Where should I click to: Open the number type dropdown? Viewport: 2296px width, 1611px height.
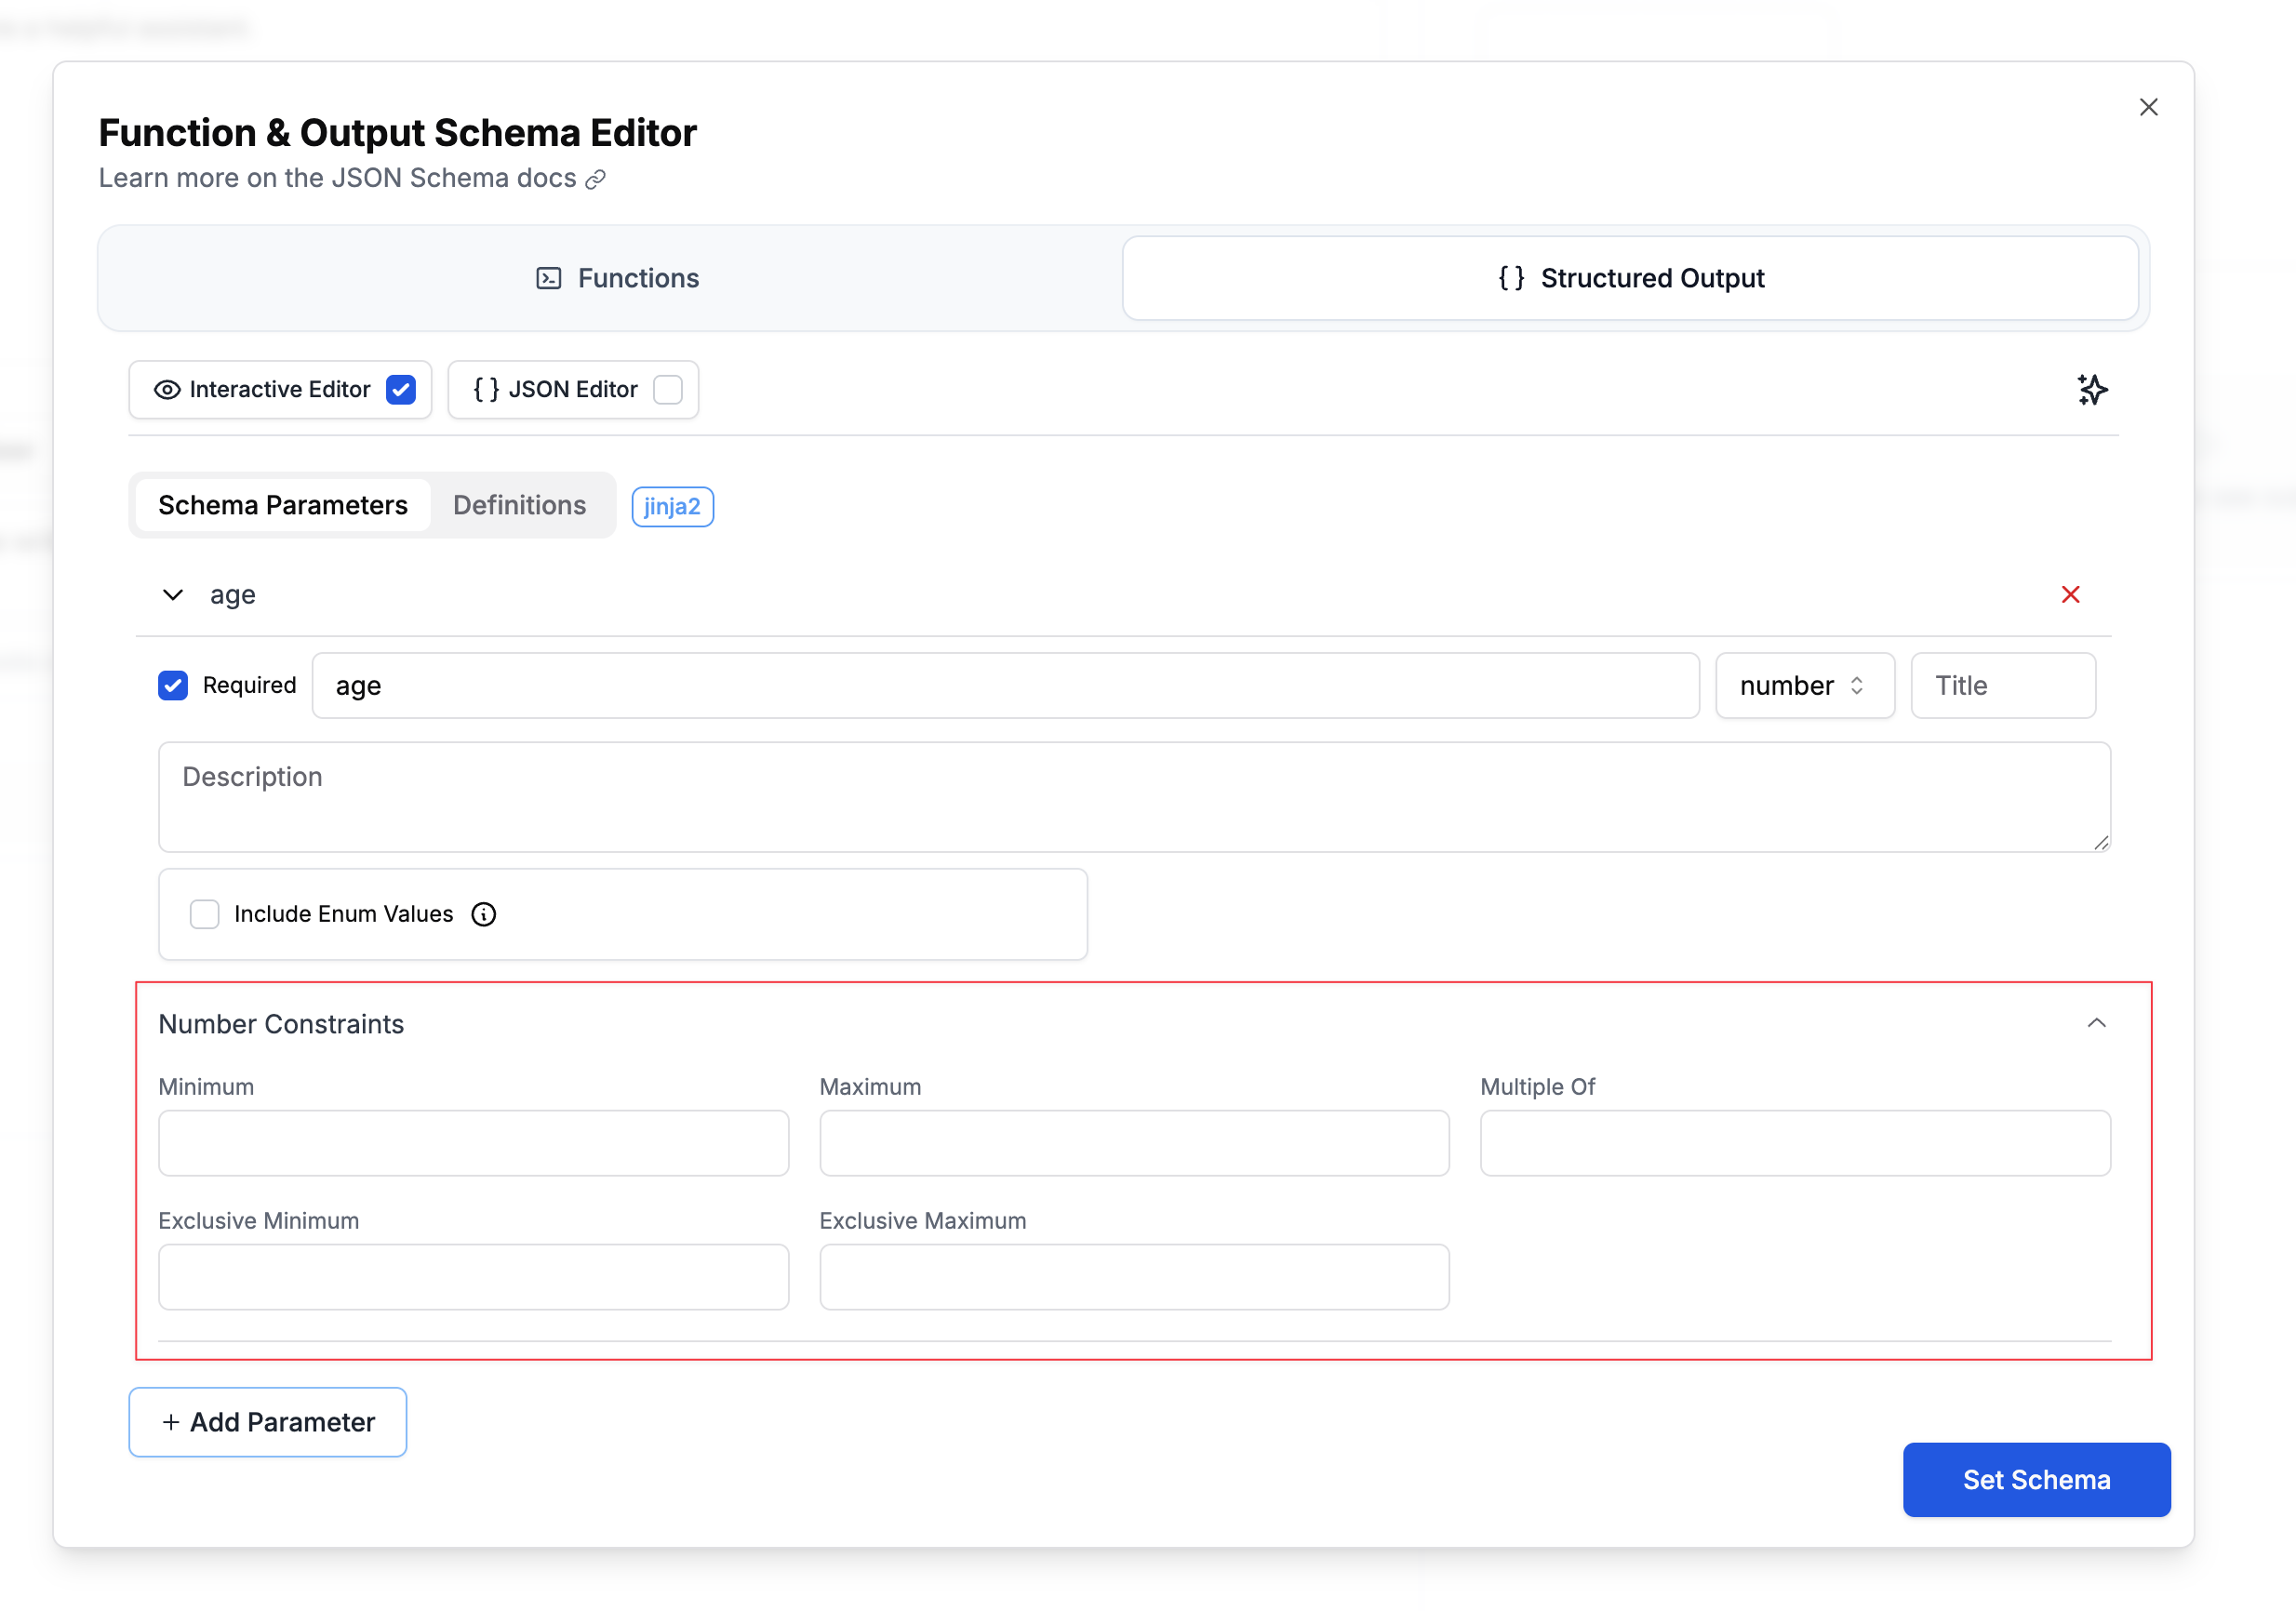[1803, 685]
